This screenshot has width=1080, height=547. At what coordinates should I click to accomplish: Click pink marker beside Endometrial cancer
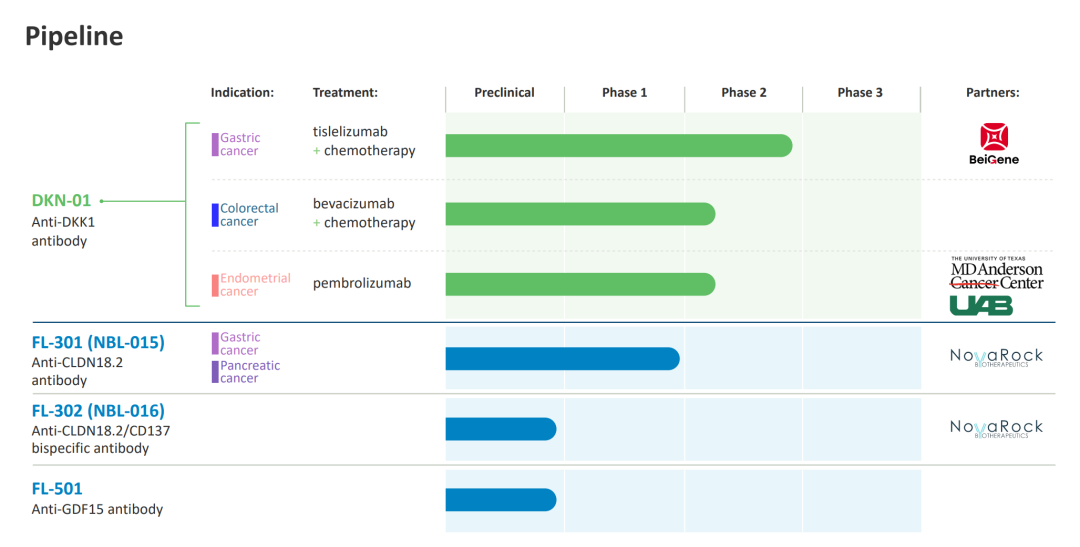[x=215, y=285]
